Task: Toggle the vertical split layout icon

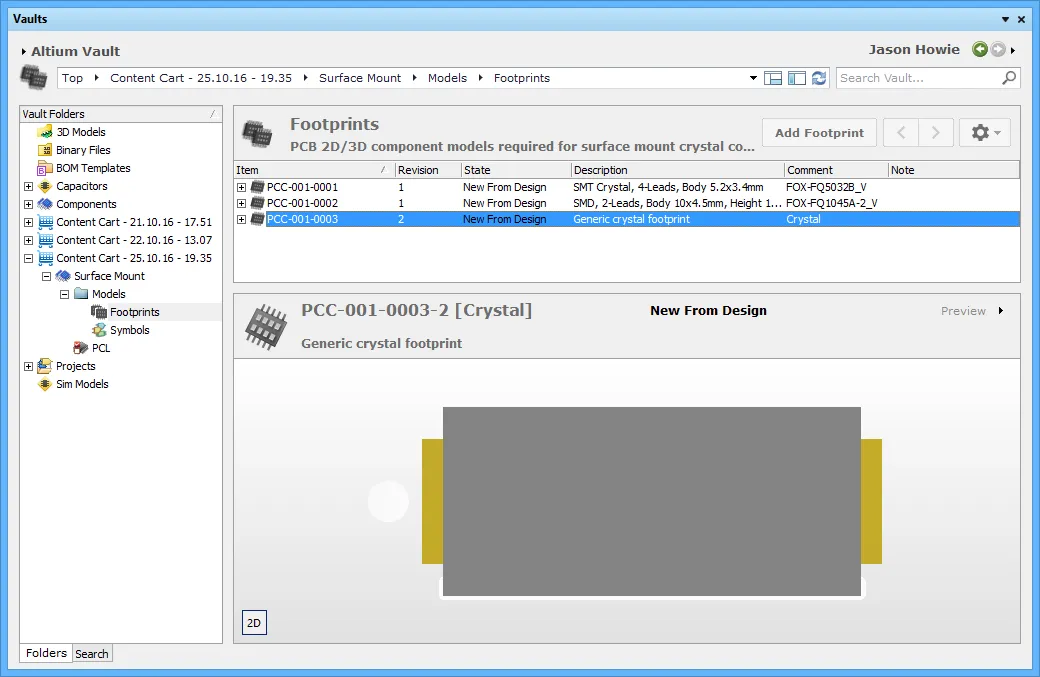Action: (x=797, y=78)
